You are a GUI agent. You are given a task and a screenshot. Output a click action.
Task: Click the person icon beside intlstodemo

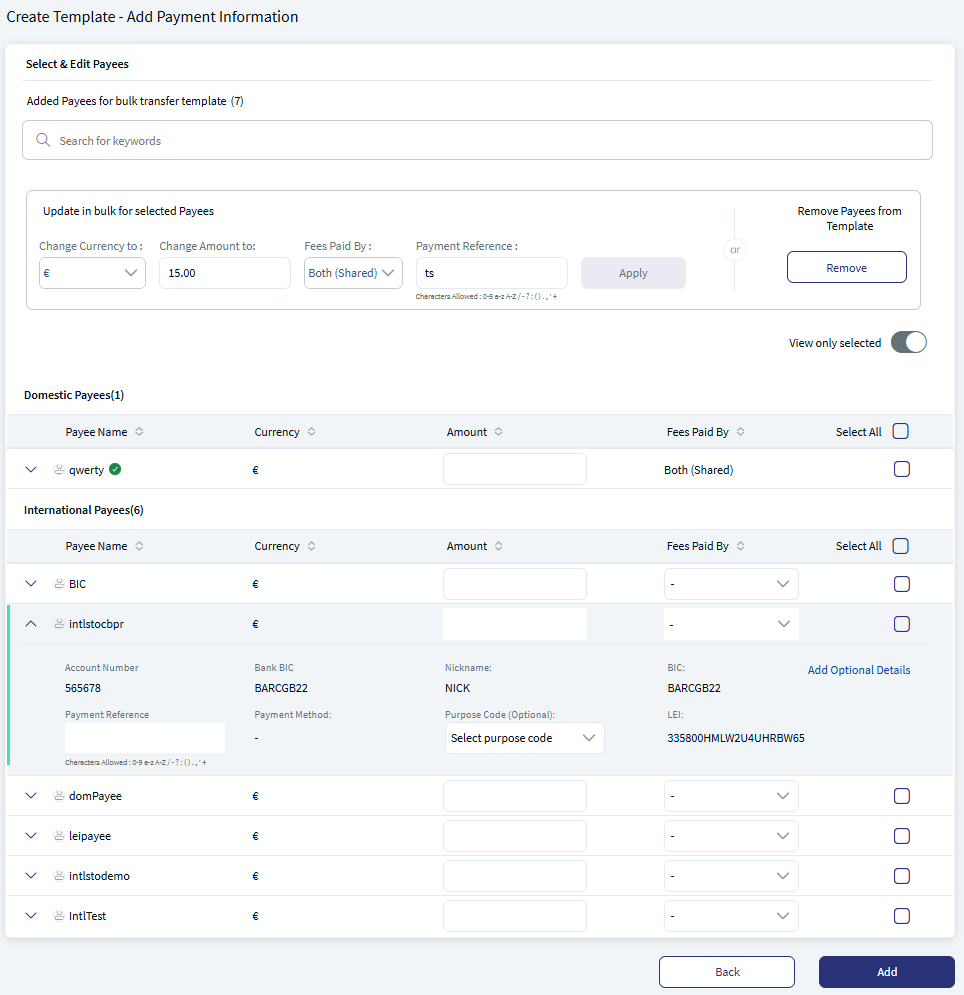point(59,876)
